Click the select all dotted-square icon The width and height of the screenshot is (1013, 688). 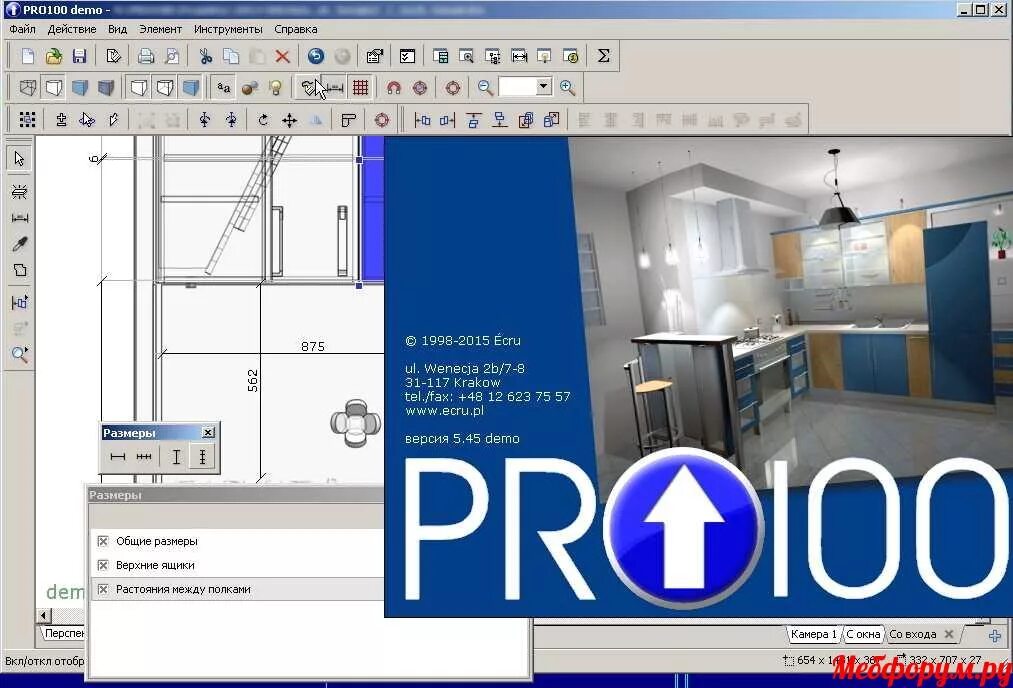coord(27,120)
